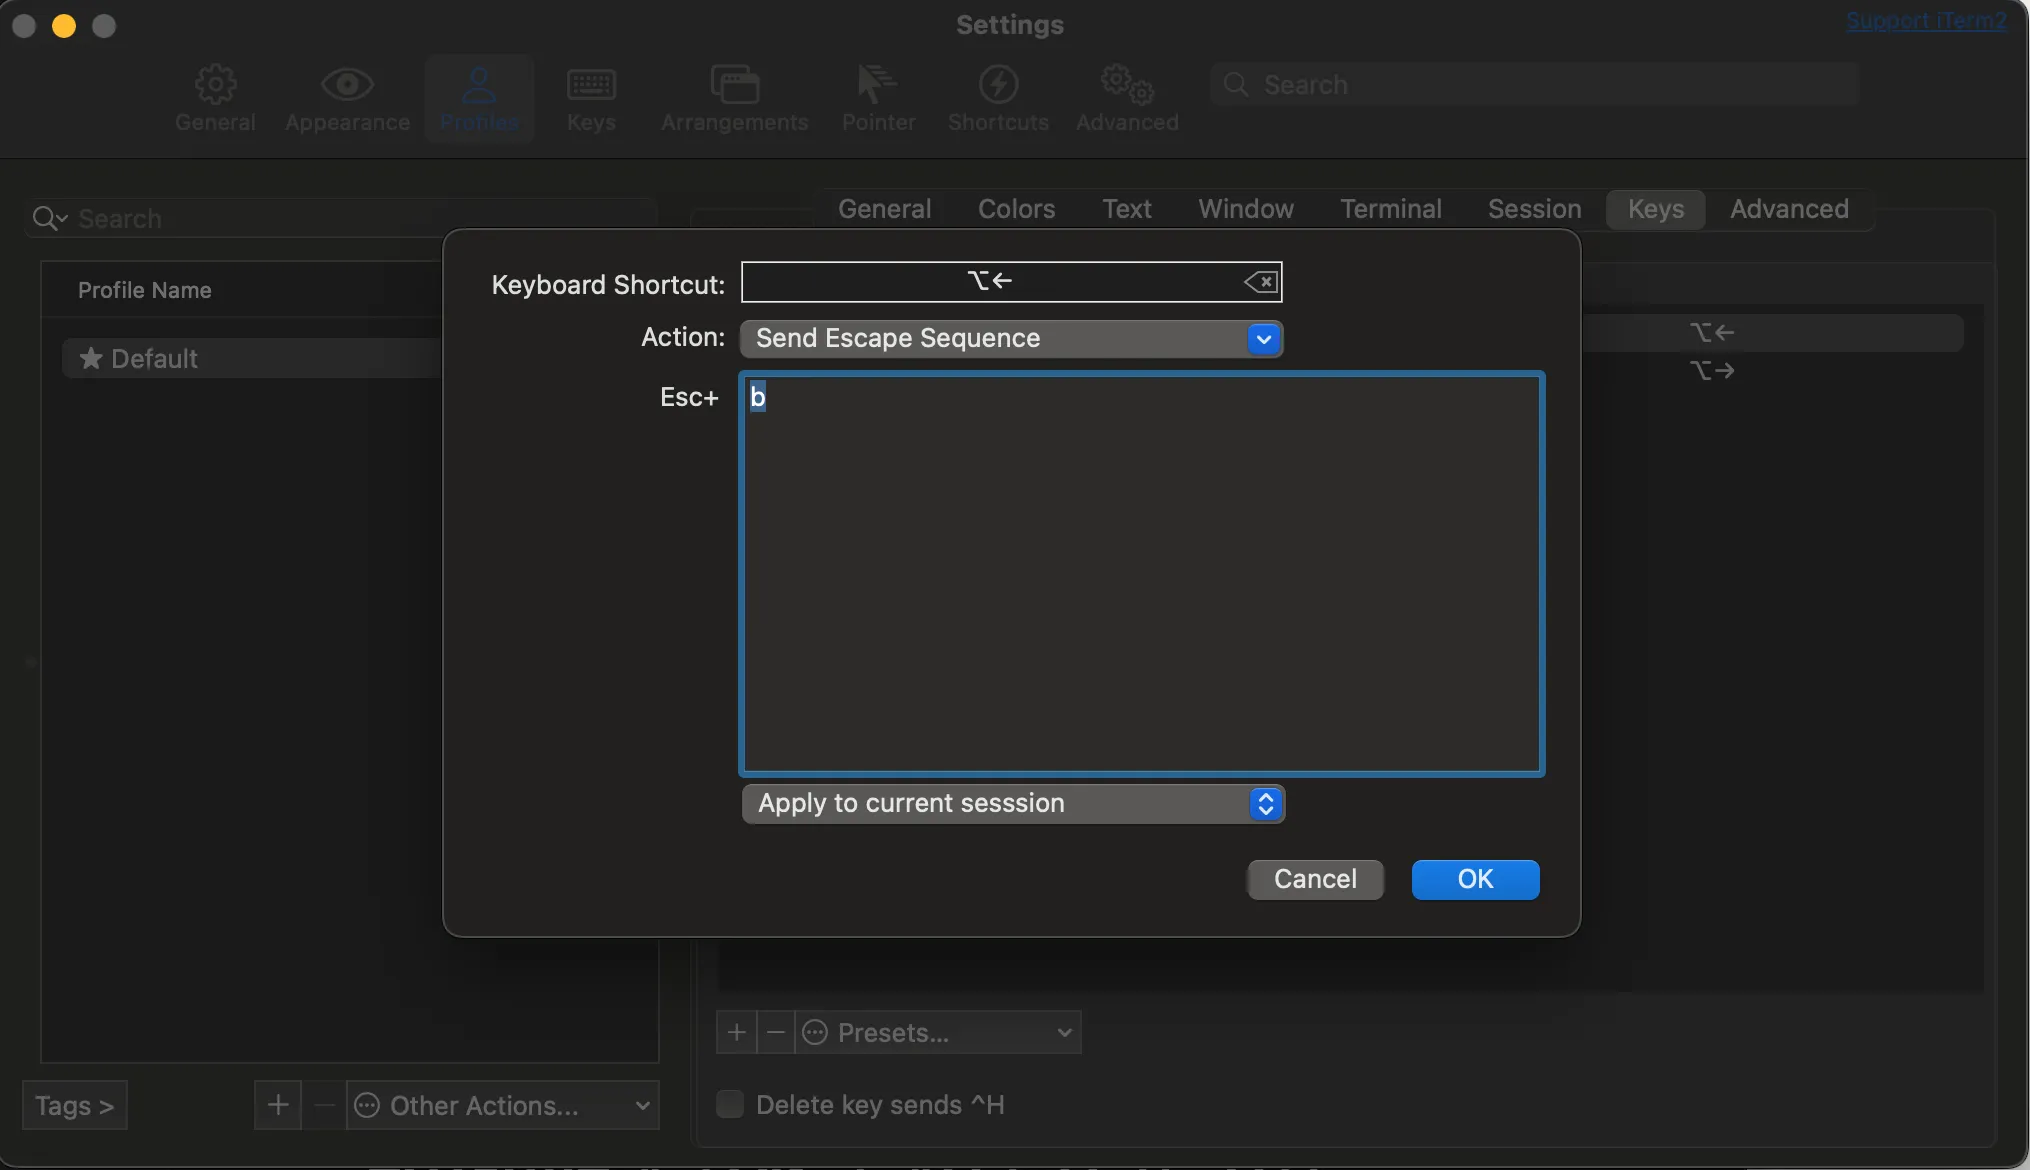Add a new profile with the plus button
This screenshot has height=1170, width=2030.
coord(278,1105)
